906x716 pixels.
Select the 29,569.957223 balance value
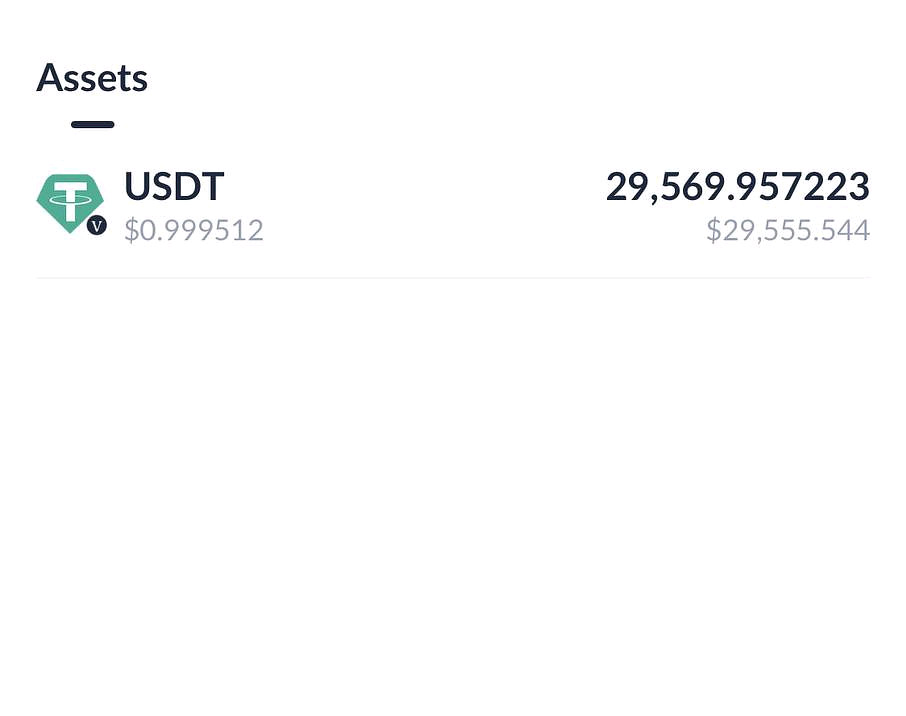[x=738, y=187]
